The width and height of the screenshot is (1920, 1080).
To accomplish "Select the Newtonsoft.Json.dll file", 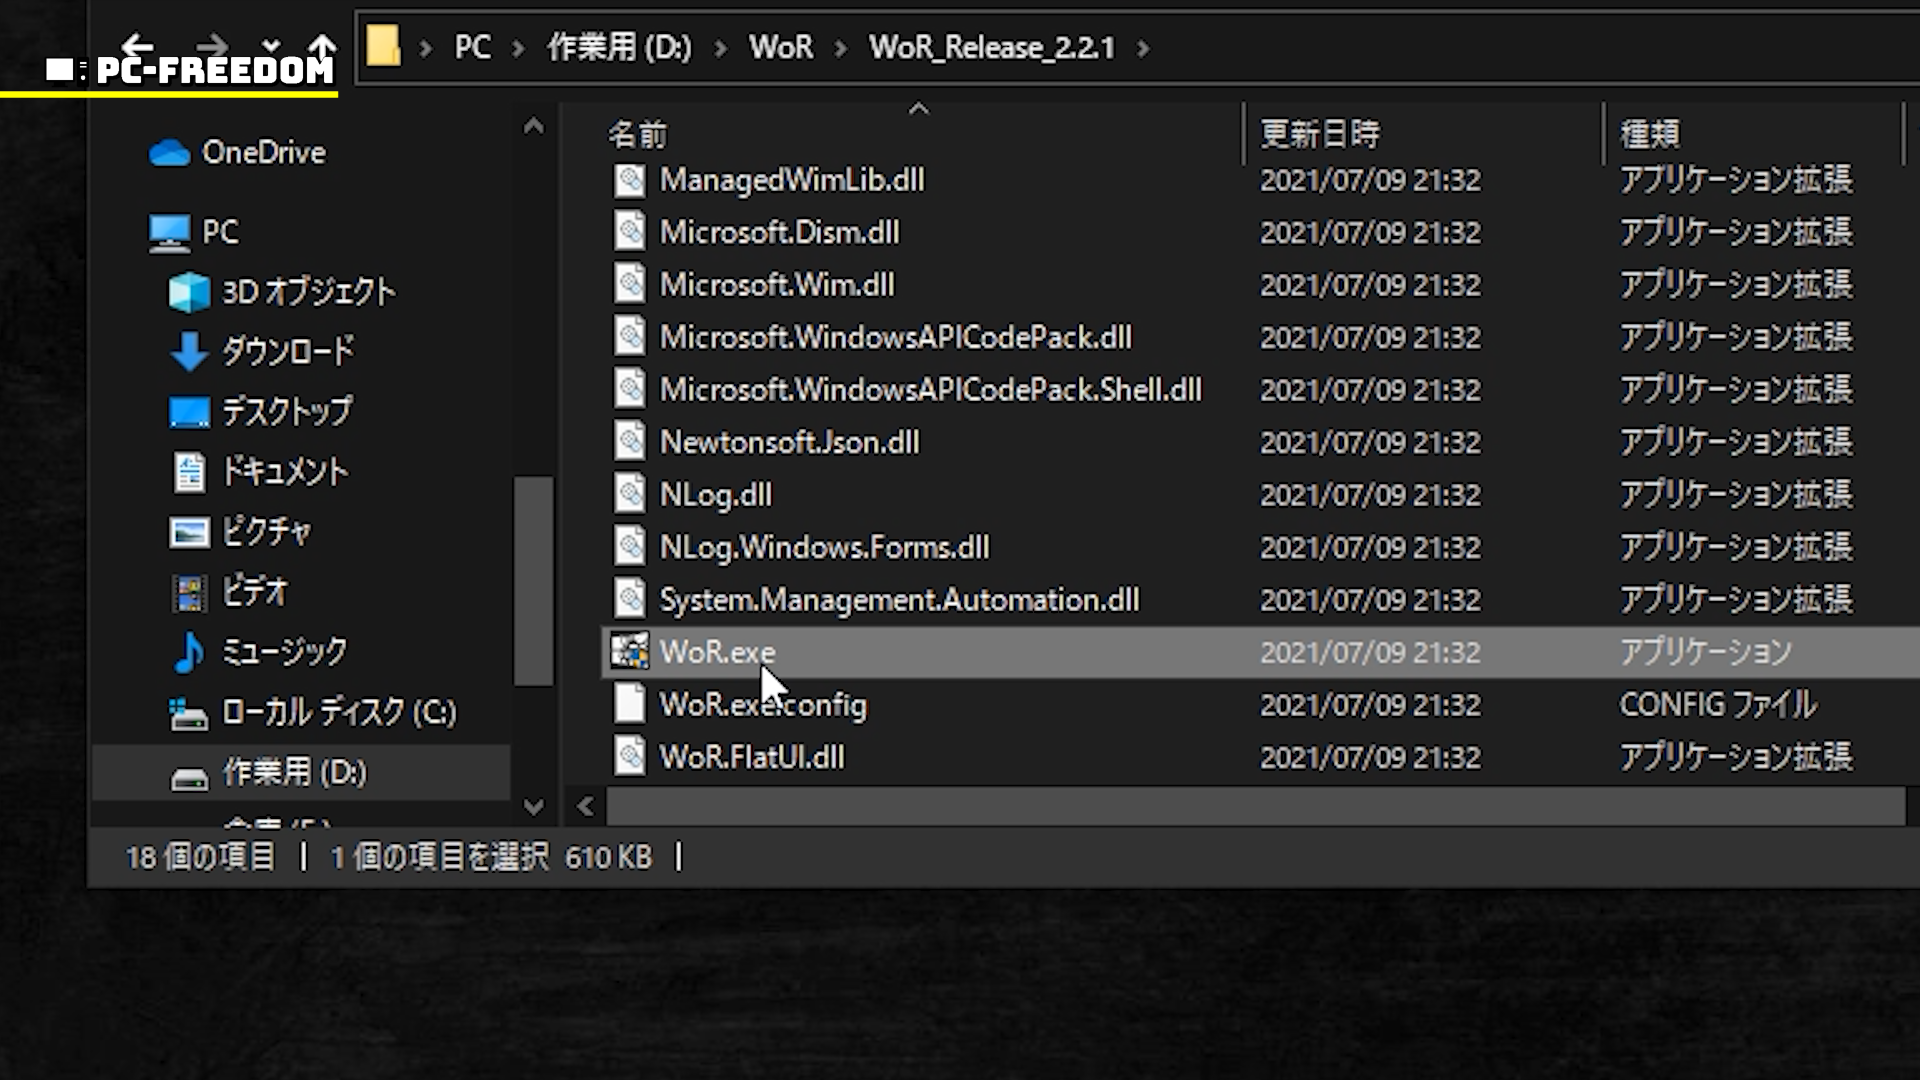I will 789,442.
